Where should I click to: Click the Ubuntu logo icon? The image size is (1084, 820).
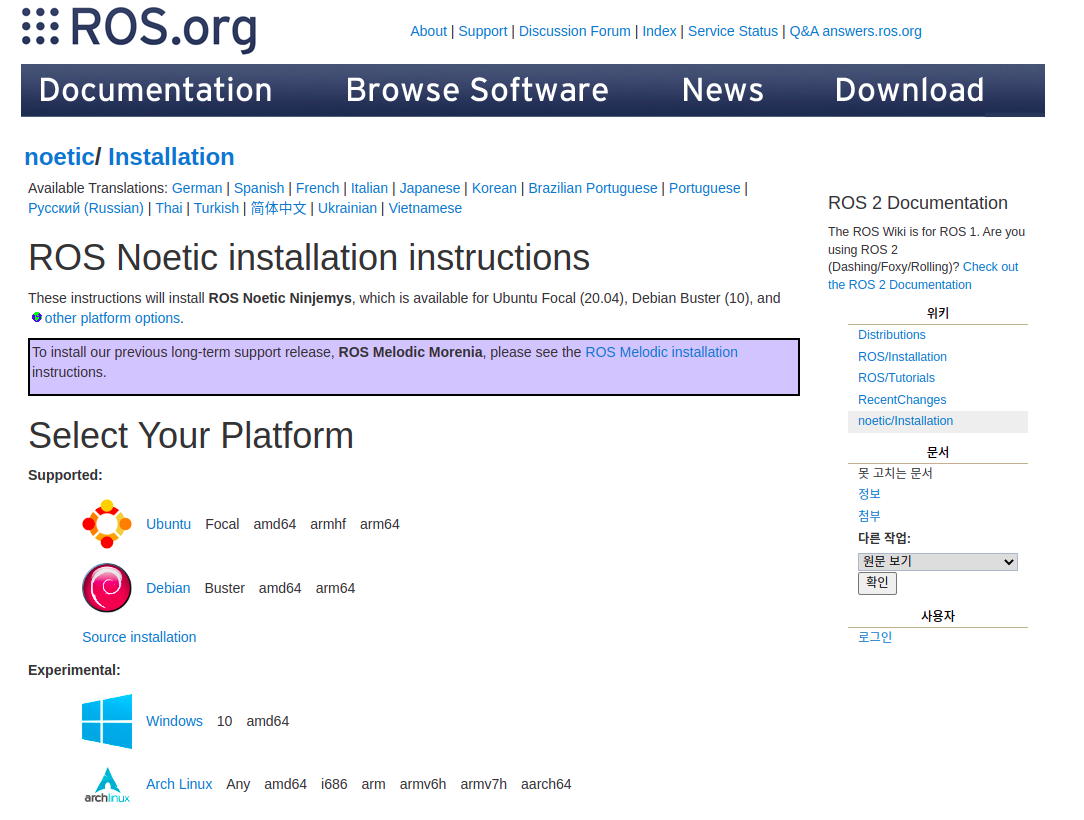(x=106, y=524)
